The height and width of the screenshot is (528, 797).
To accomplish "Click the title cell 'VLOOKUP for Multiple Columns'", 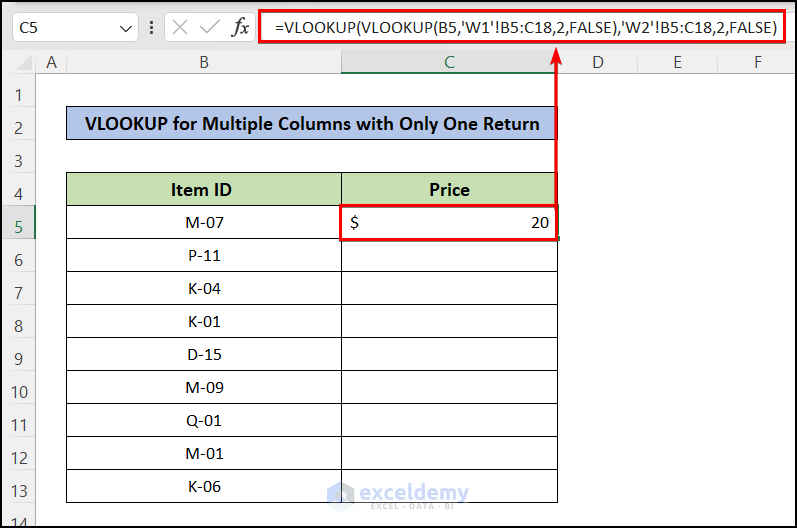I will tap(312, 123).
